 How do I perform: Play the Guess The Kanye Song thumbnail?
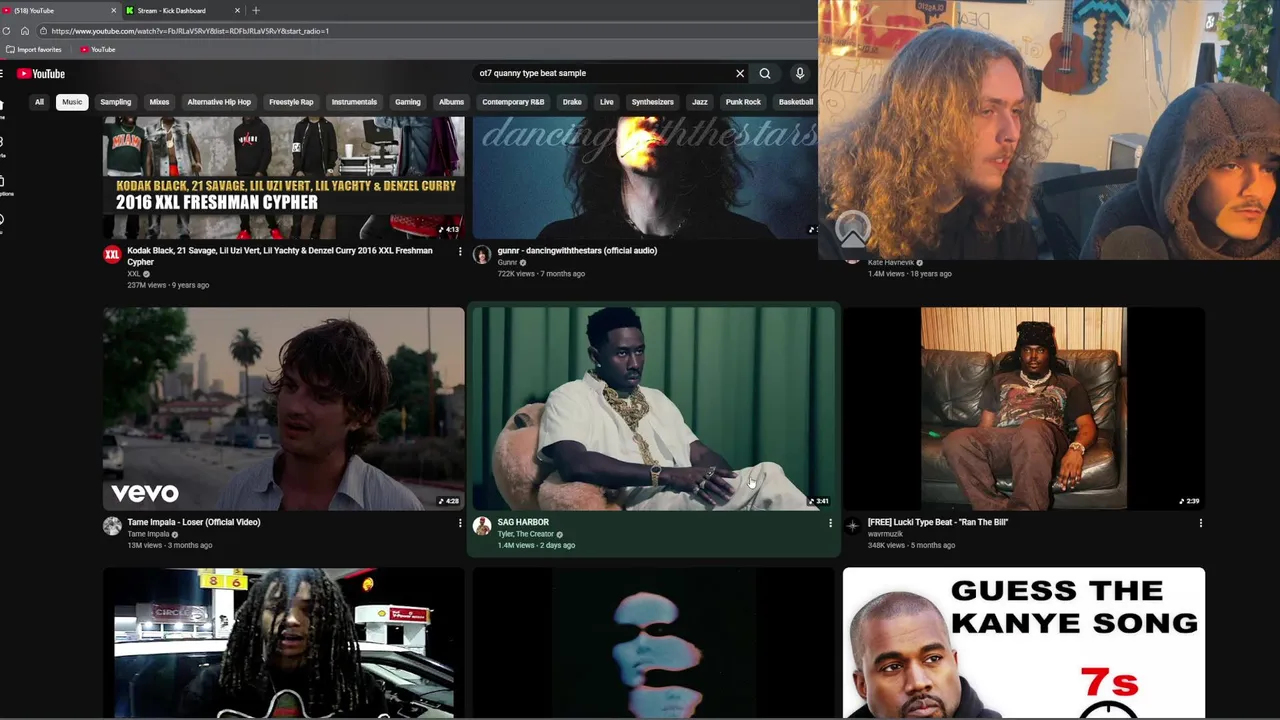[x=1024, y=643]
